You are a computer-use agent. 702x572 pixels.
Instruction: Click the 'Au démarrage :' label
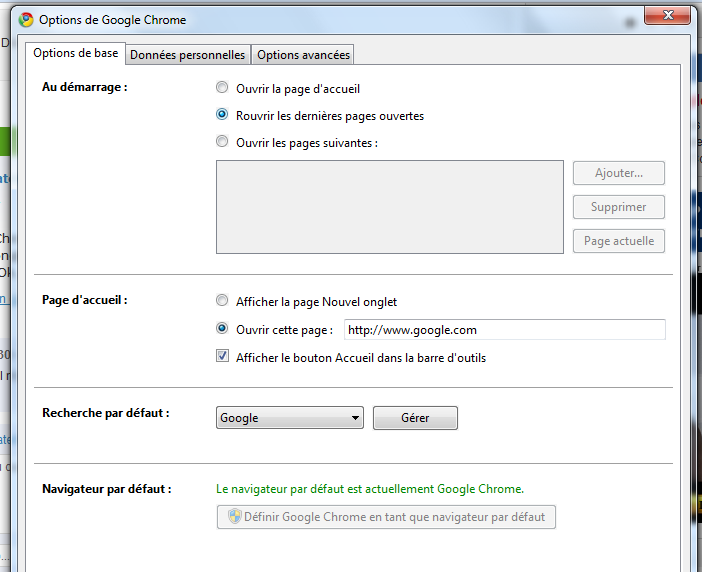[85, 87]
